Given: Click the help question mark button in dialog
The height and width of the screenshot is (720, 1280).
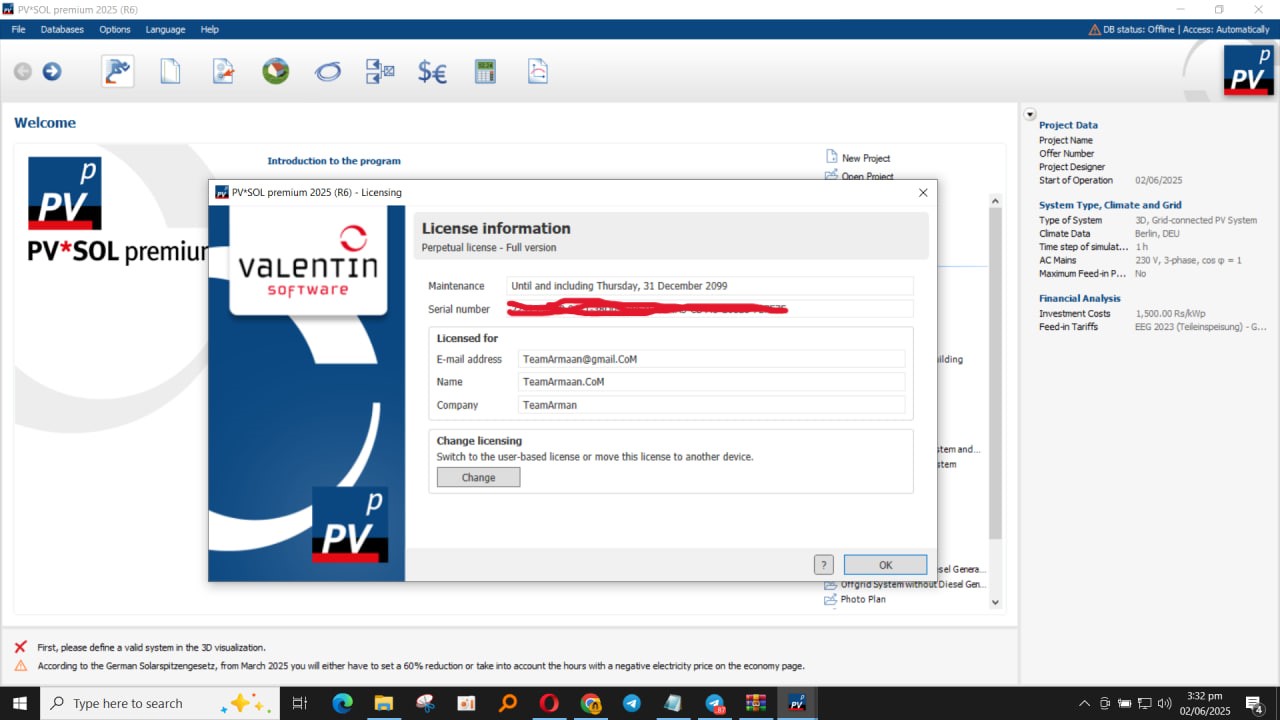Looking at the screenshot, I should click(x=824, y=565).
